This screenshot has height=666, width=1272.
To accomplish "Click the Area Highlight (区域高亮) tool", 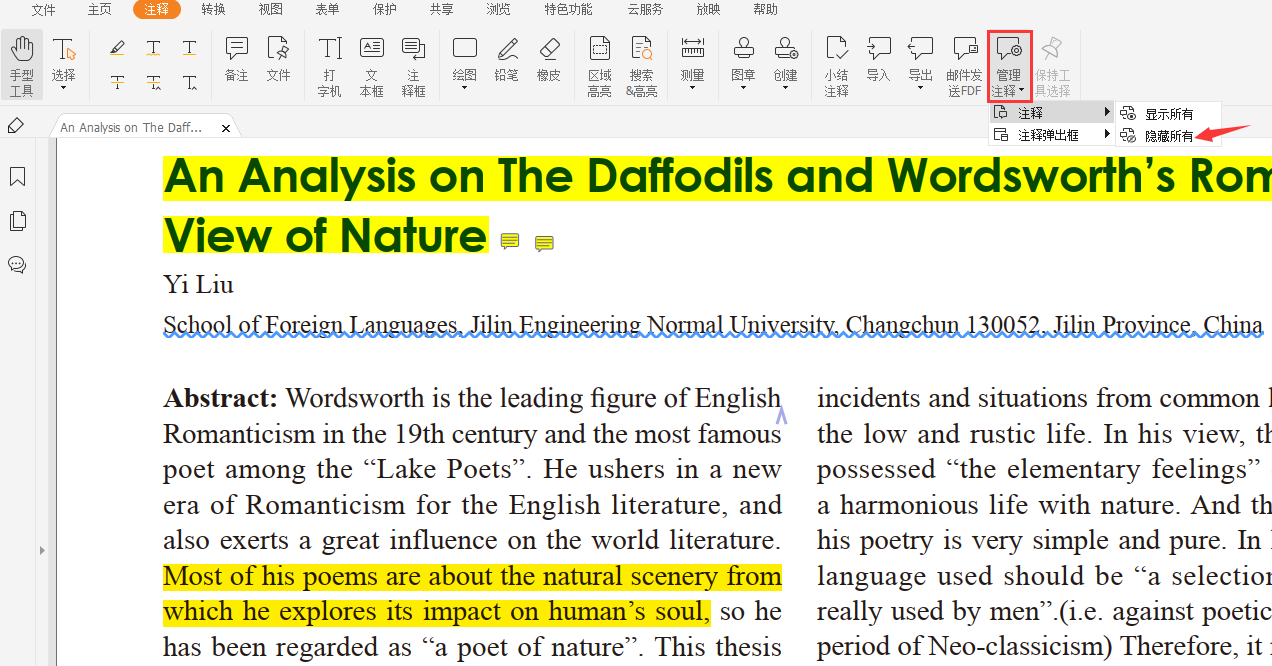I will pos(599,65).
